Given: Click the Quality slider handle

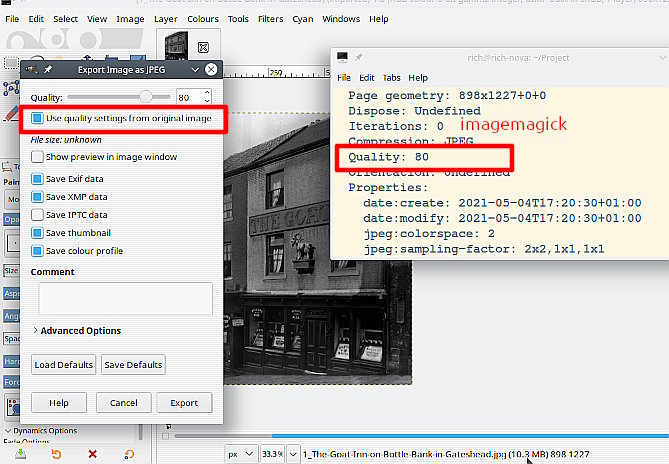Looking at the screenshot, I should click(x=147, y=97).
